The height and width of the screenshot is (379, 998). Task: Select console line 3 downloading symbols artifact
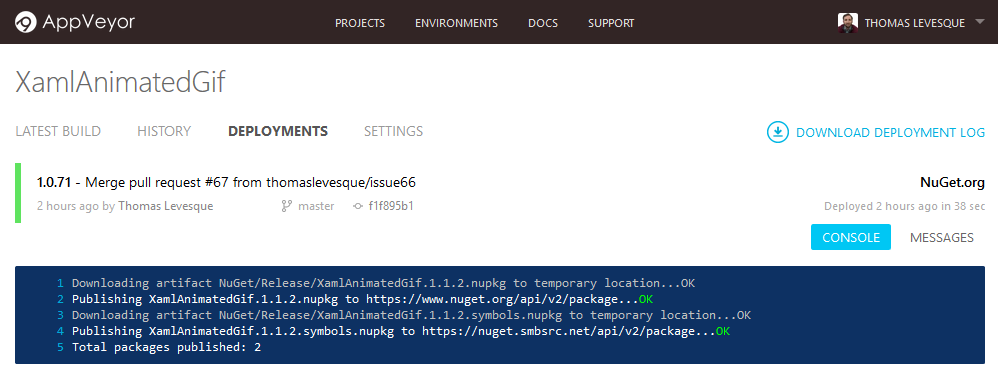(411, 315)
